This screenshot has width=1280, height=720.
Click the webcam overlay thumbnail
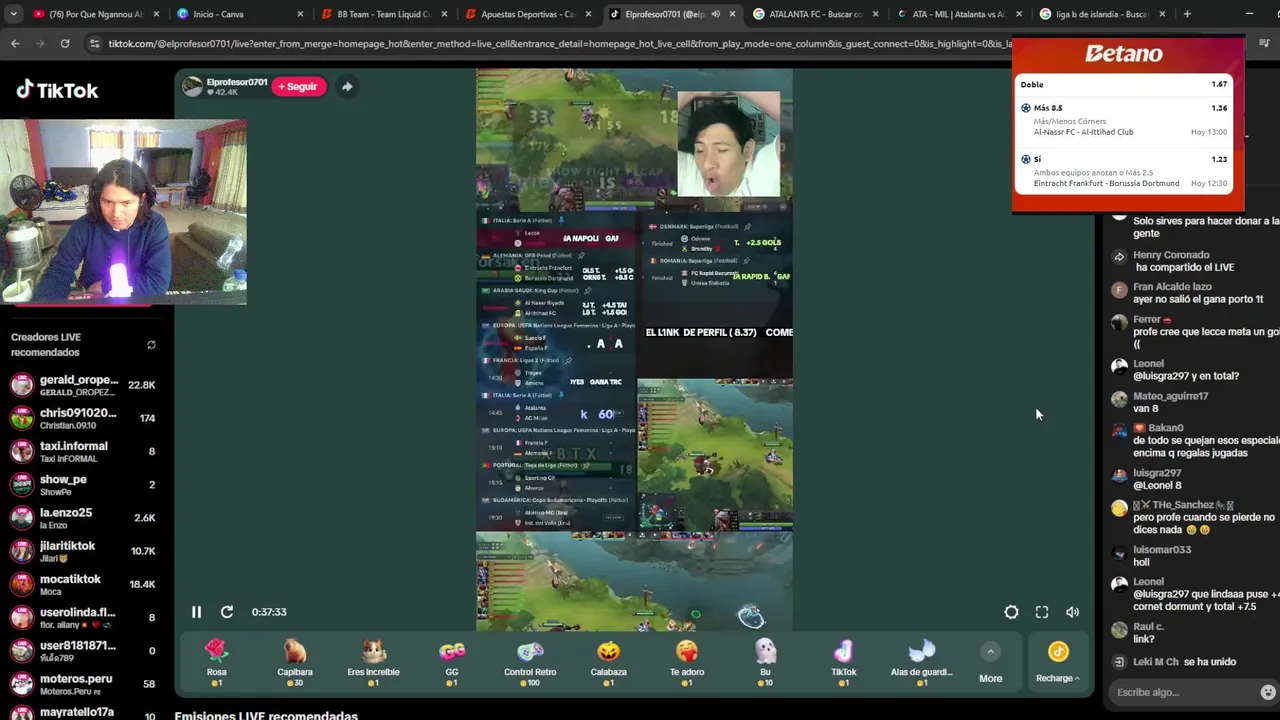pyautogui.click(x=124, y=212)
